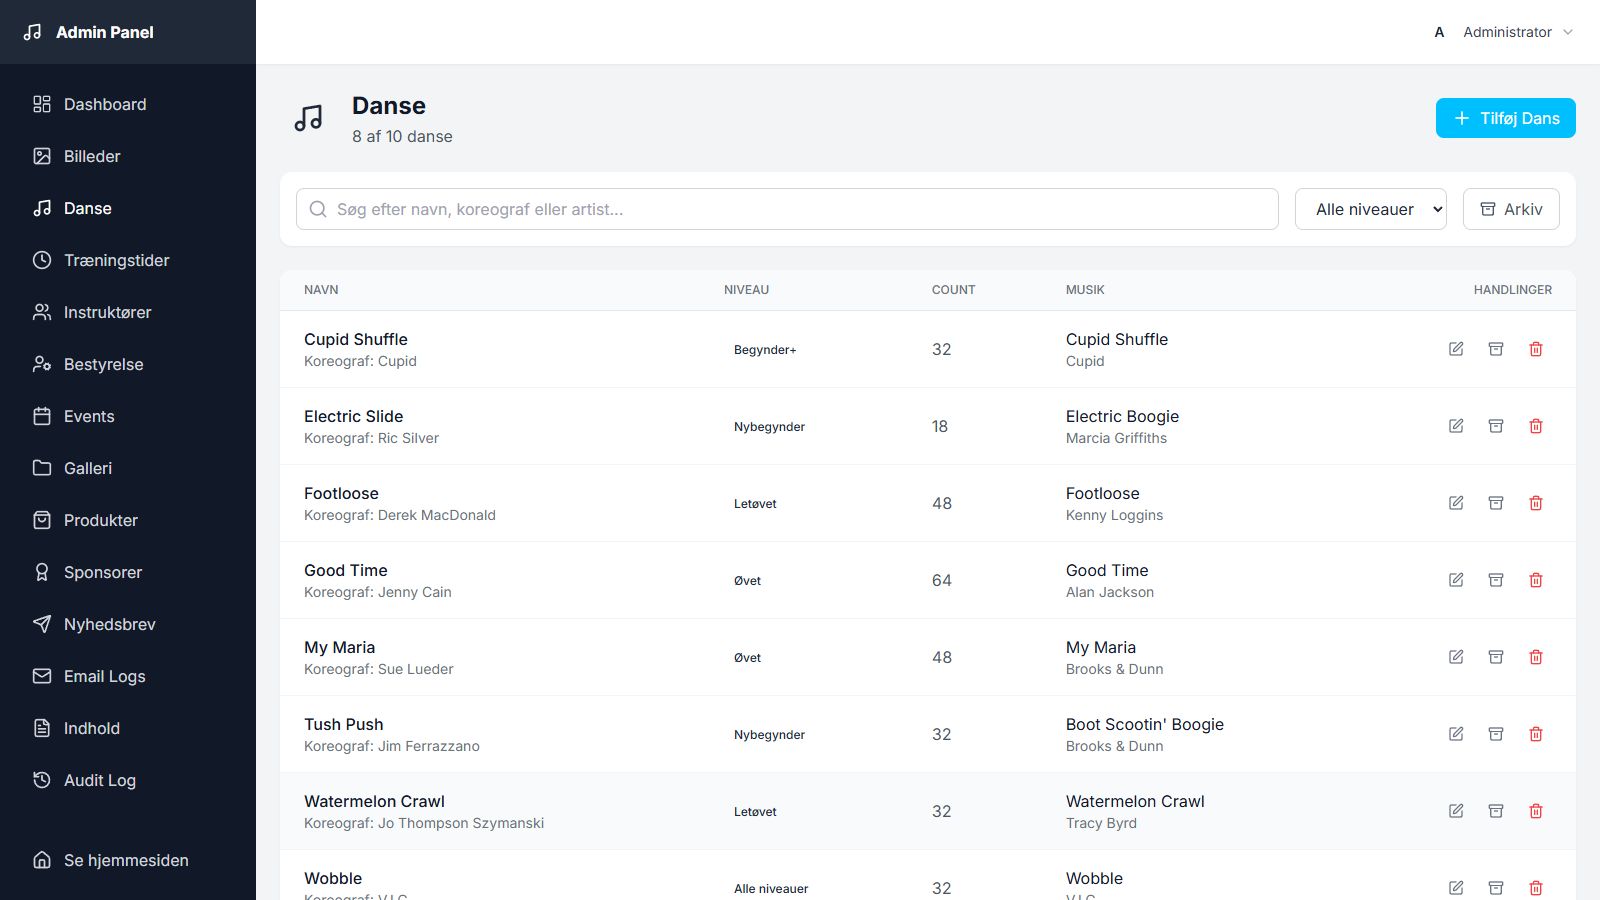1600x900 pixels.
Task: Open the Alle niveauer level filter
Action: 1370,209
